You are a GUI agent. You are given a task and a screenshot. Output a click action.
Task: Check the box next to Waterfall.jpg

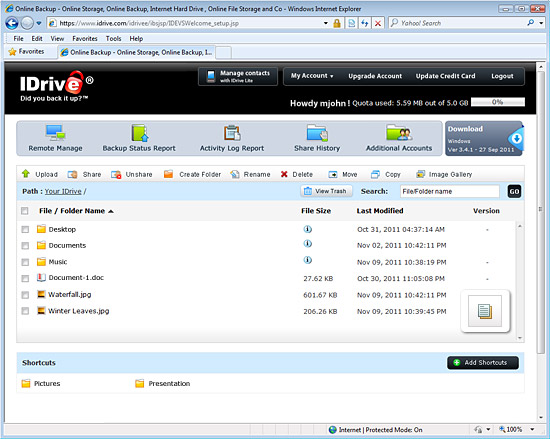25,295
